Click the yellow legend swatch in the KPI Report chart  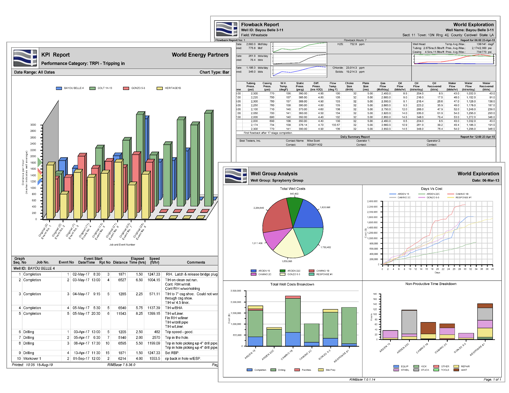tap(160, 88)
